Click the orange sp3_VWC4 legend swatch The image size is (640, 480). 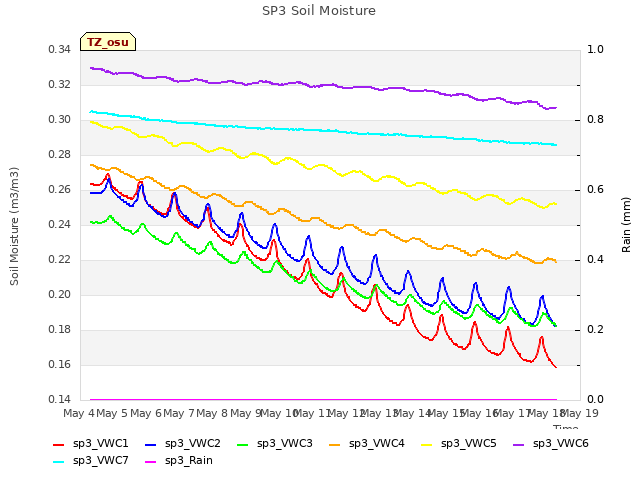pyautogui.click(x=335, y=444)
